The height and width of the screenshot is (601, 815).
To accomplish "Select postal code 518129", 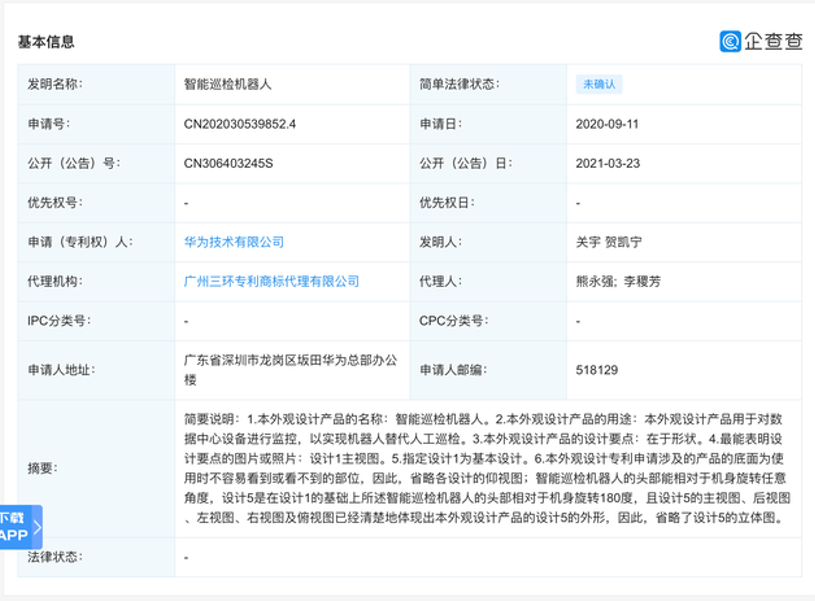I will coord(597,370).
